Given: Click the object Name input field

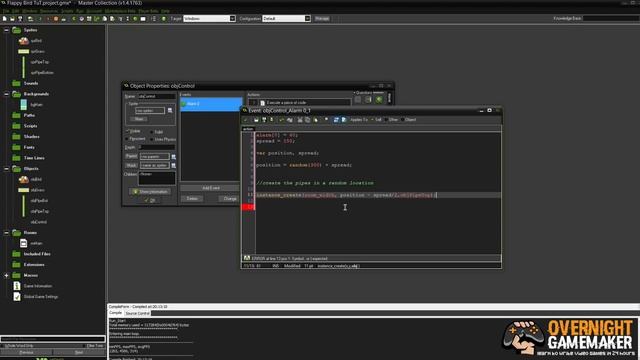Looking at the screenshot, I should coord(157,96).
